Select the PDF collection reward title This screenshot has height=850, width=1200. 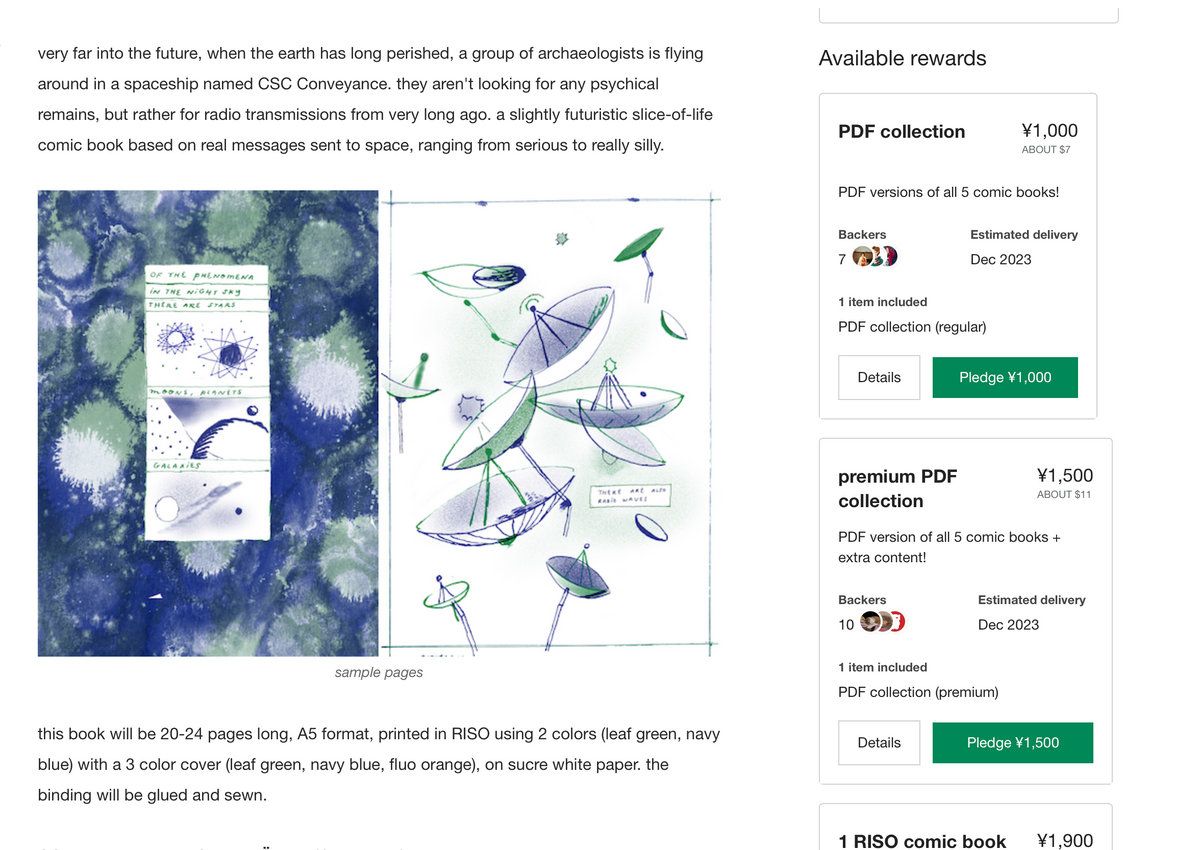pyautogui.click(x=901, y=132)
